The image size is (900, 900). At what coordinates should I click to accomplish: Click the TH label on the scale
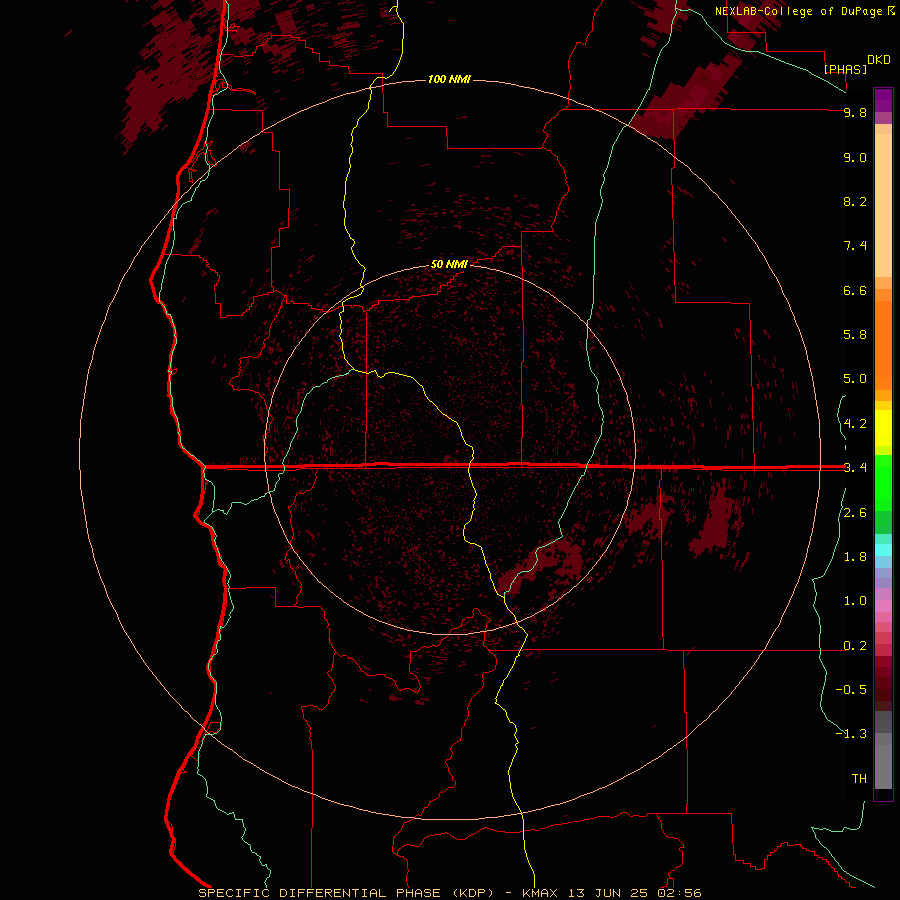[859, 779]
